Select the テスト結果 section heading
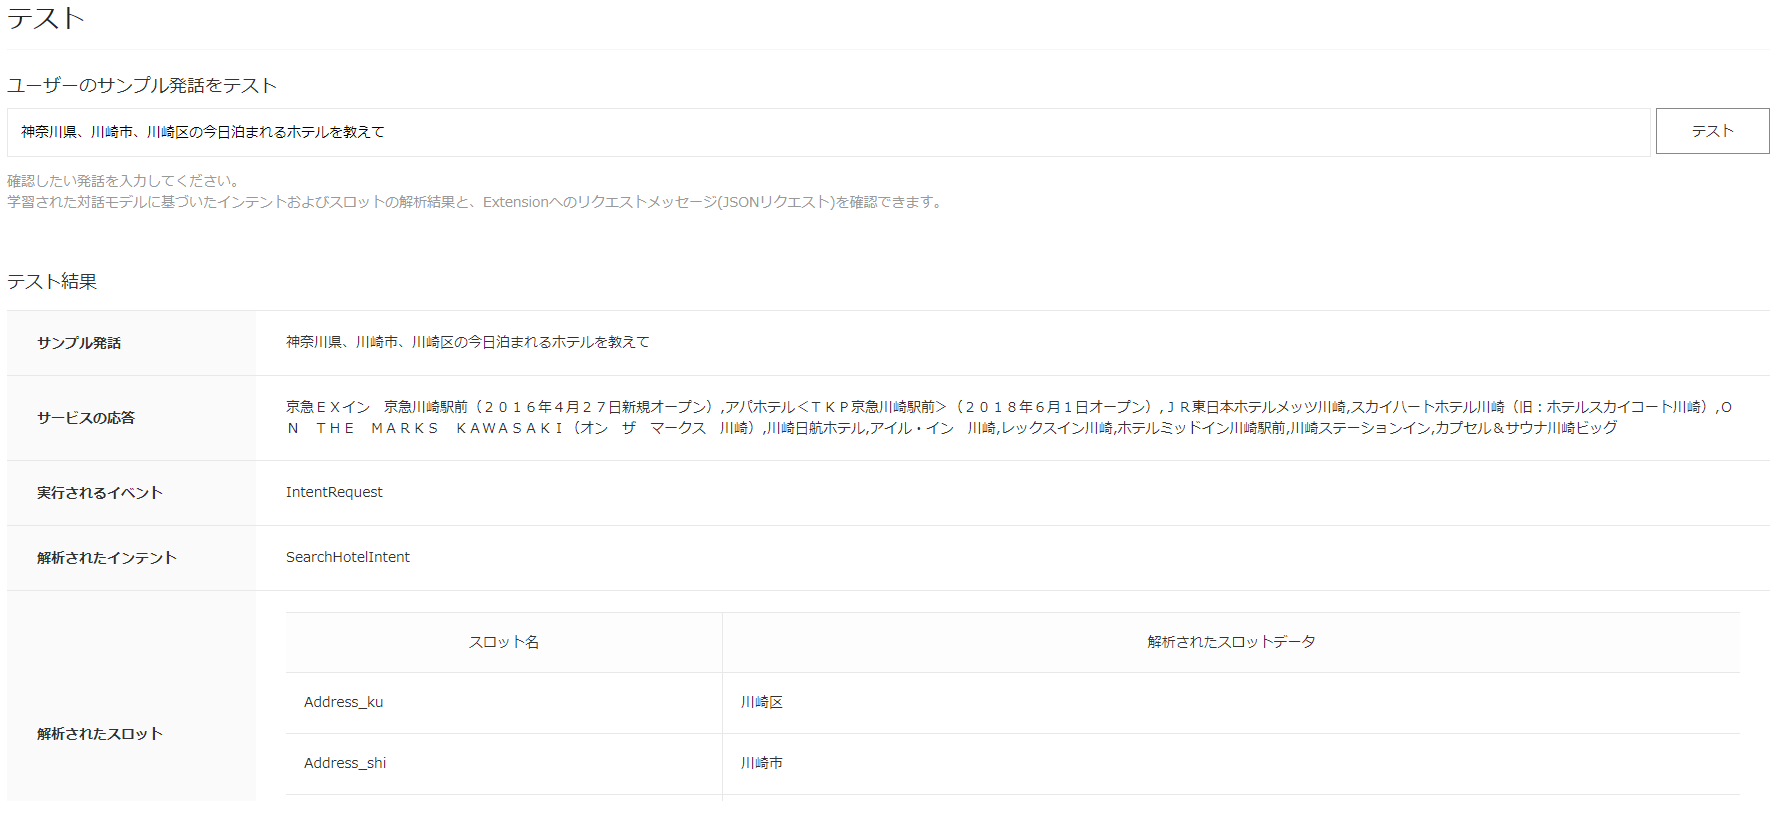1789x818 pixels. [x=52, y=281]
